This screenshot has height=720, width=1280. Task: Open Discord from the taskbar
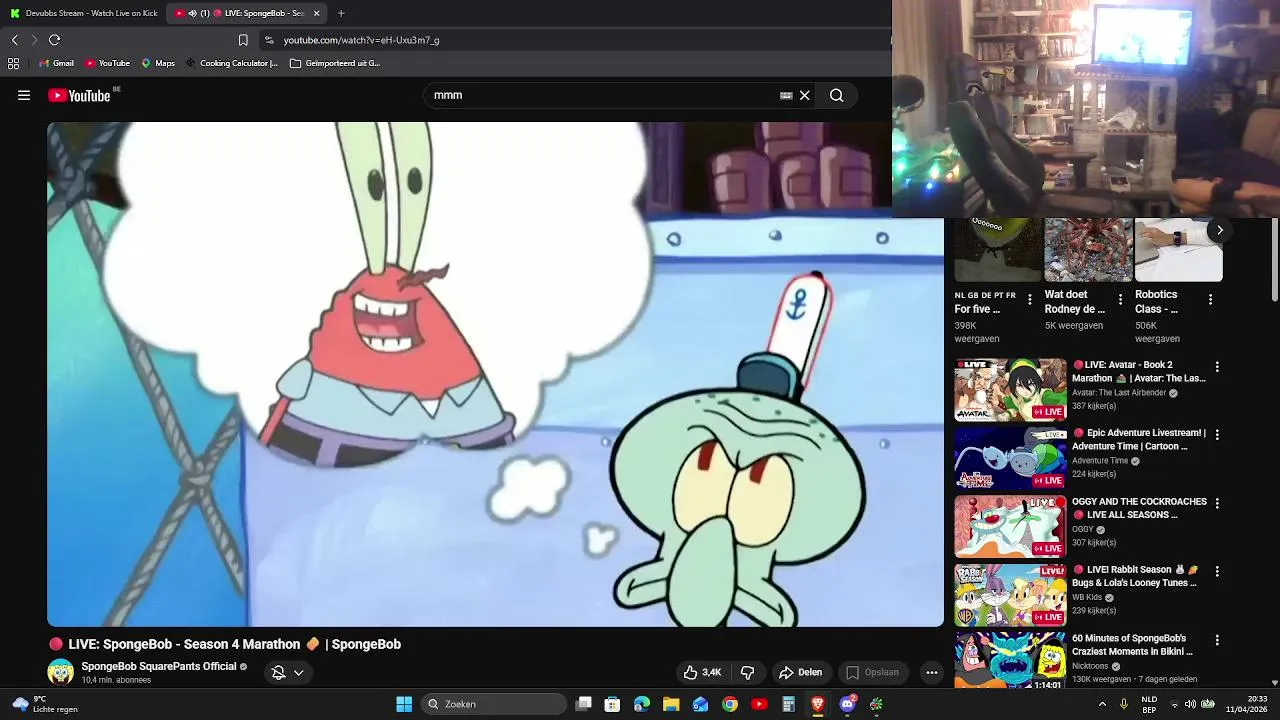(x=848, y=704)
